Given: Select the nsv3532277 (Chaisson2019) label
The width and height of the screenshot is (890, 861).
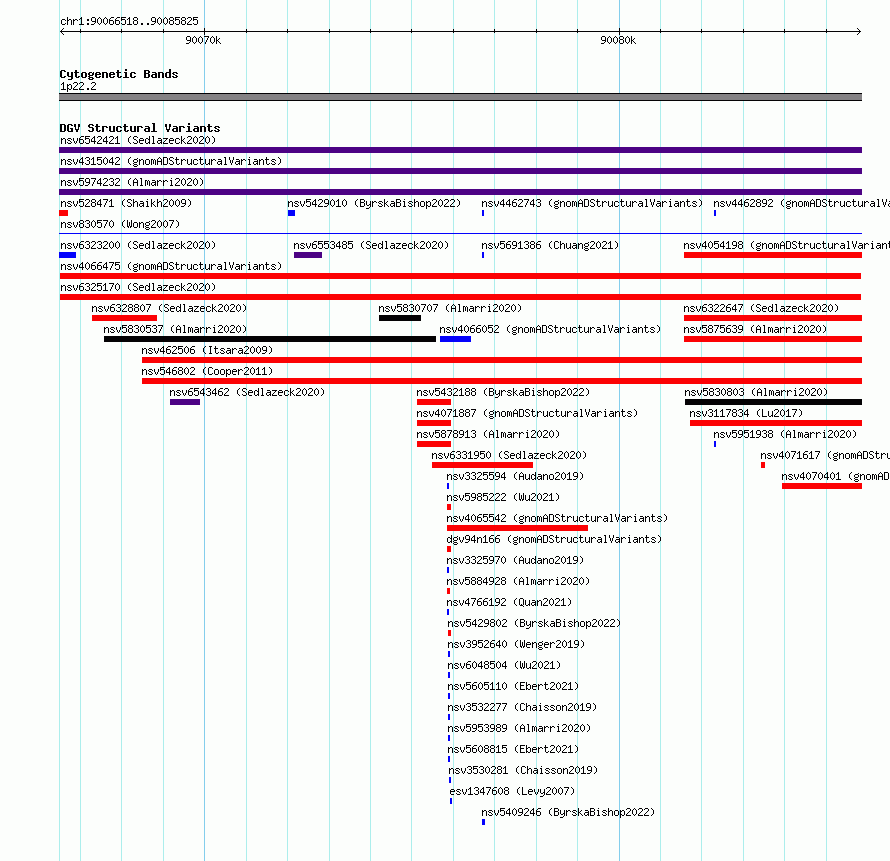Looking at the screenshot, I should pos(522,707).
